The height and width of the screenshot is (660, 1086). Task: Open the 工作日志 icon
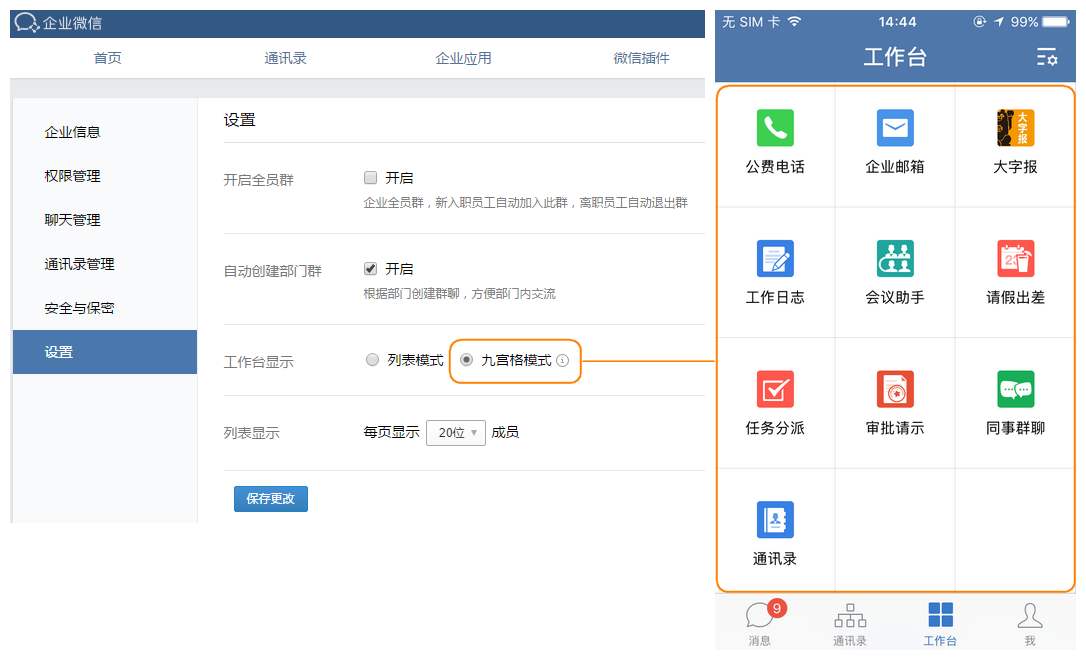tap(775, 258)
